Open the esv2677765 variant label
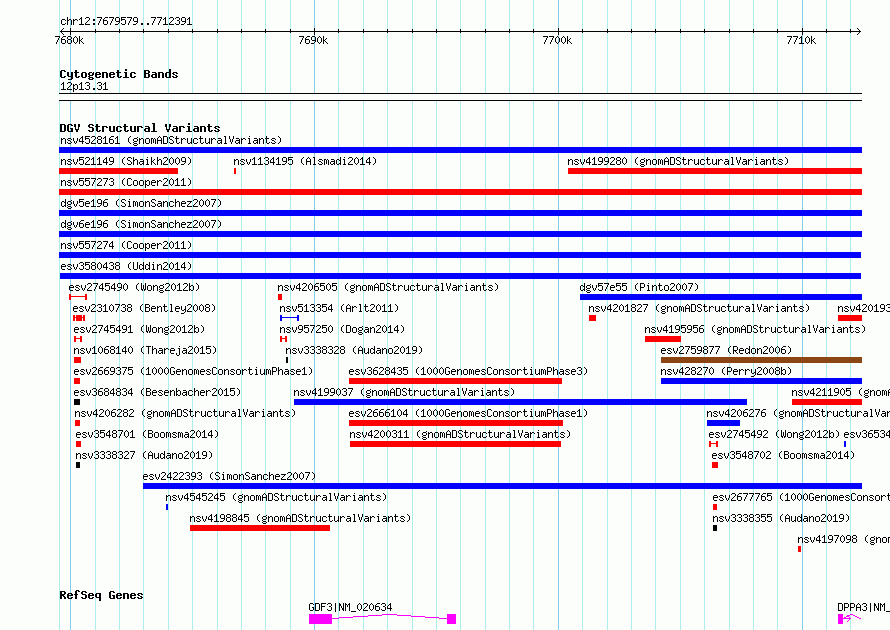This screenshot has height=630, width=890. tap(801, 497)
